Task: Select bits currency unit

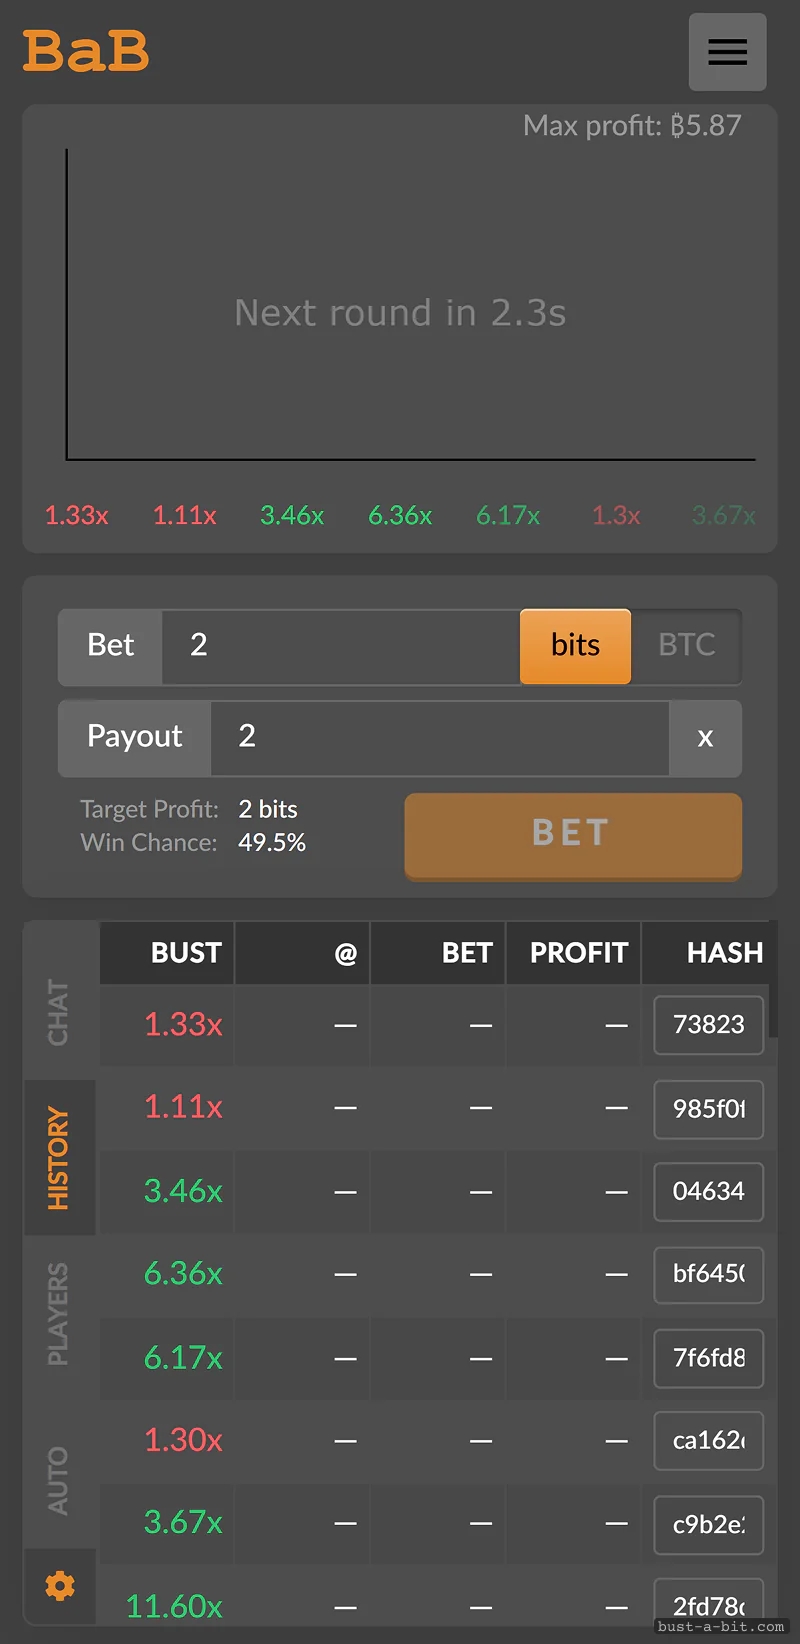Action: click(x=575, y=646)
